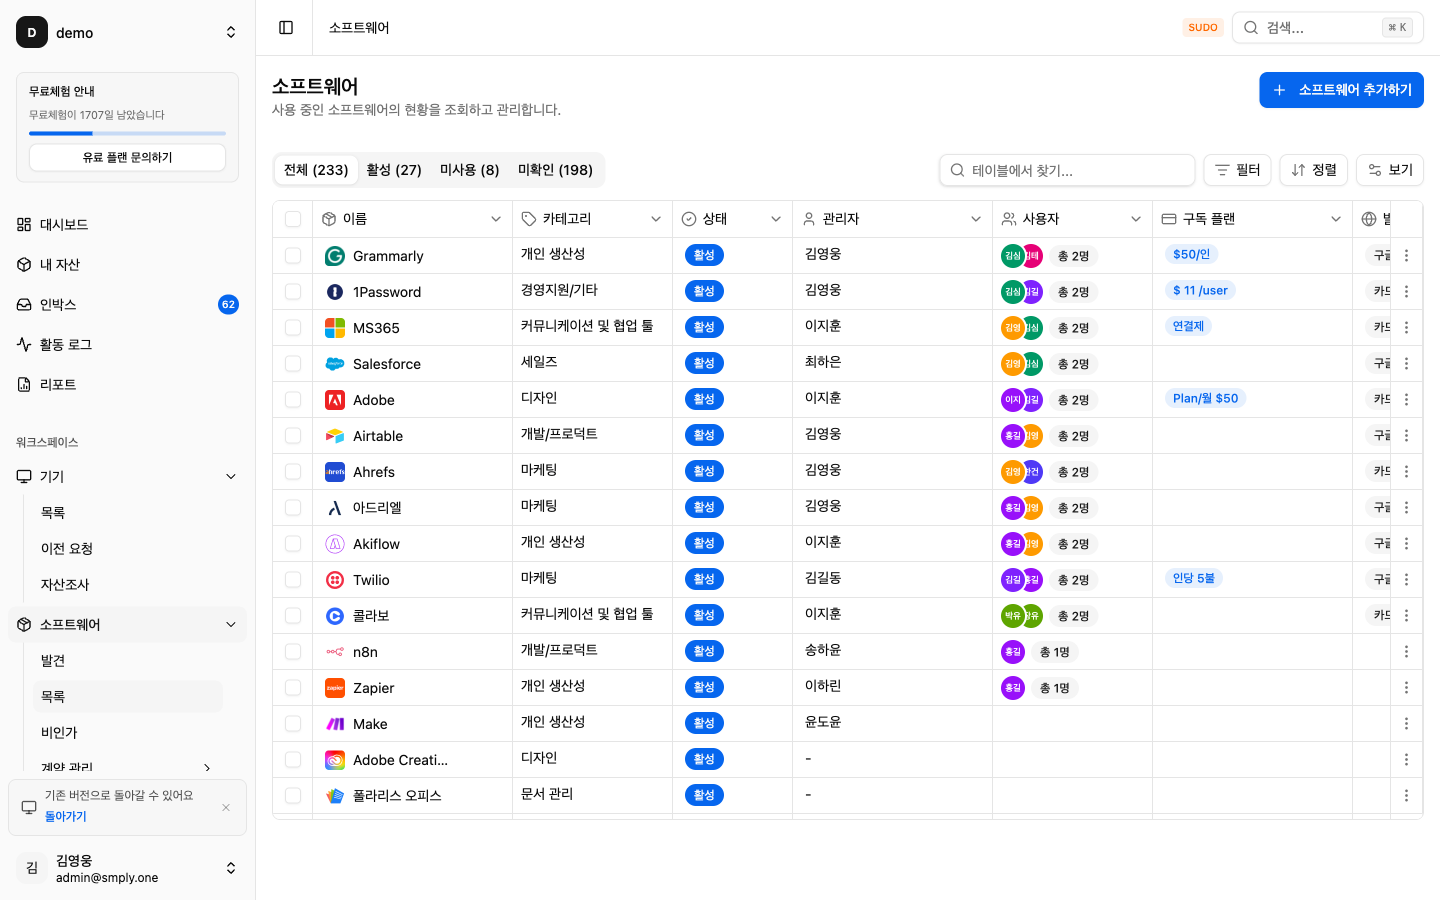Check the Airtable row checkbox
The image size is (1440, 900).
click(293, 436)
